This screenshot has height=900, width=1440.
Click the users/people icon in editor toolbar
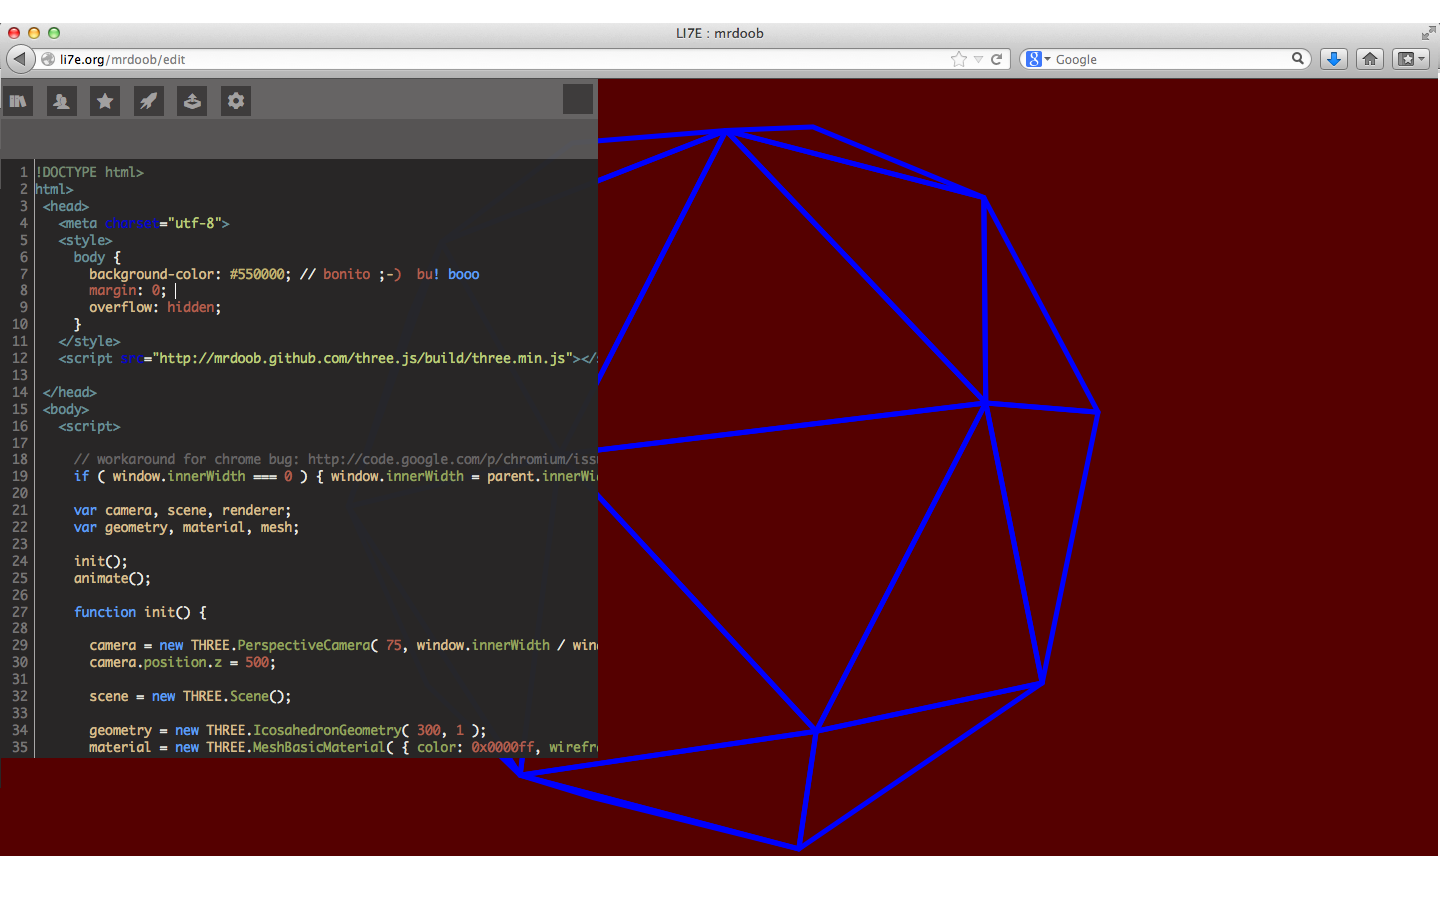pos(61,101)
